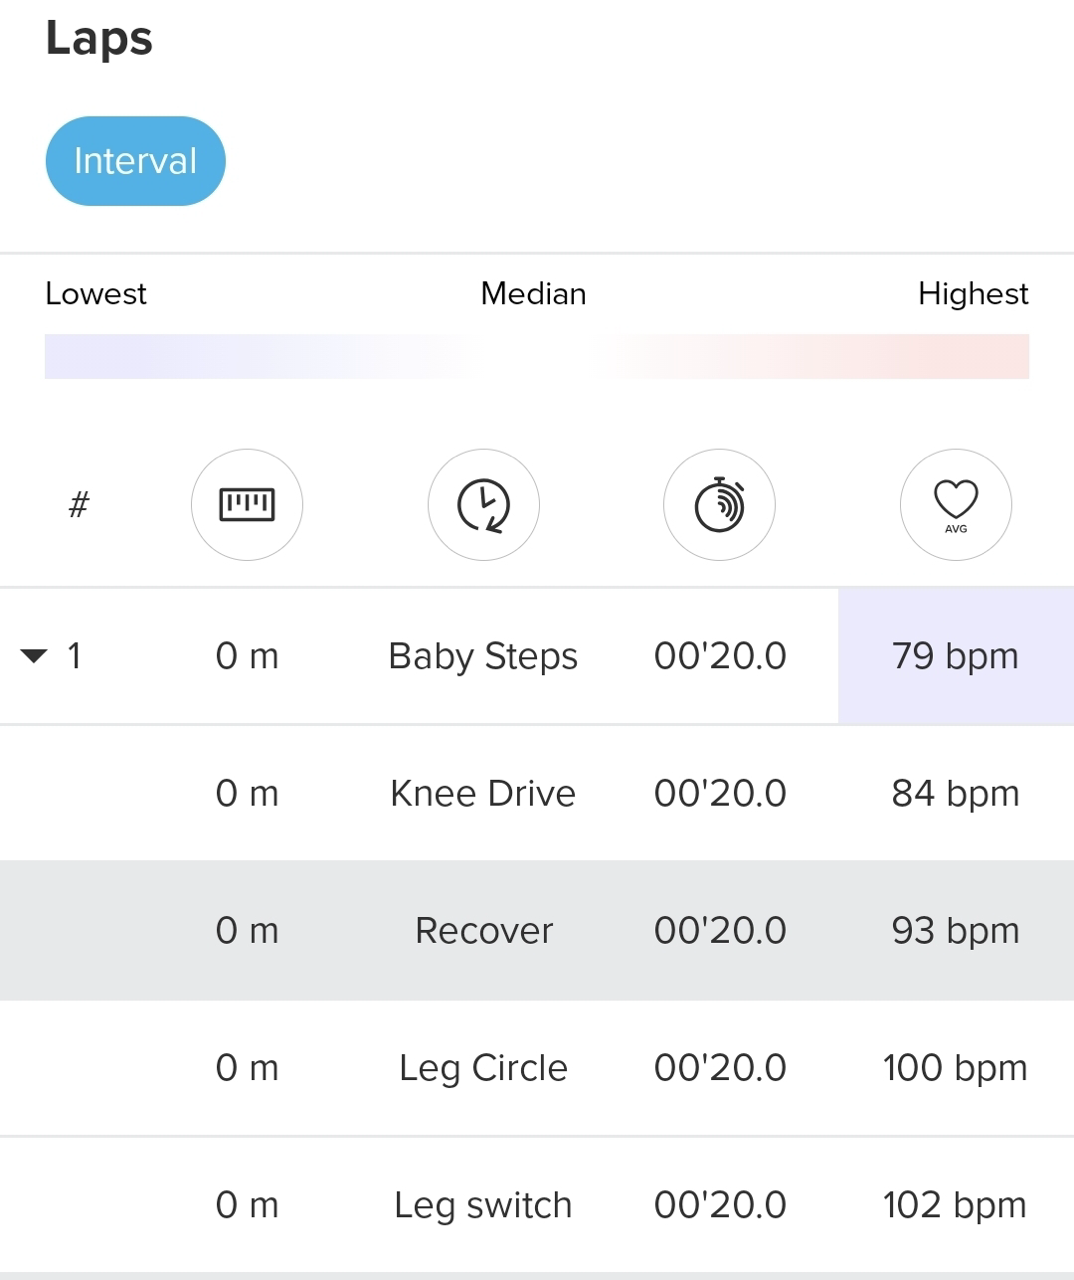Screen dimensions: 1074x1280
Task: Select the Interval pill button
Action: (x=135, y=161)
